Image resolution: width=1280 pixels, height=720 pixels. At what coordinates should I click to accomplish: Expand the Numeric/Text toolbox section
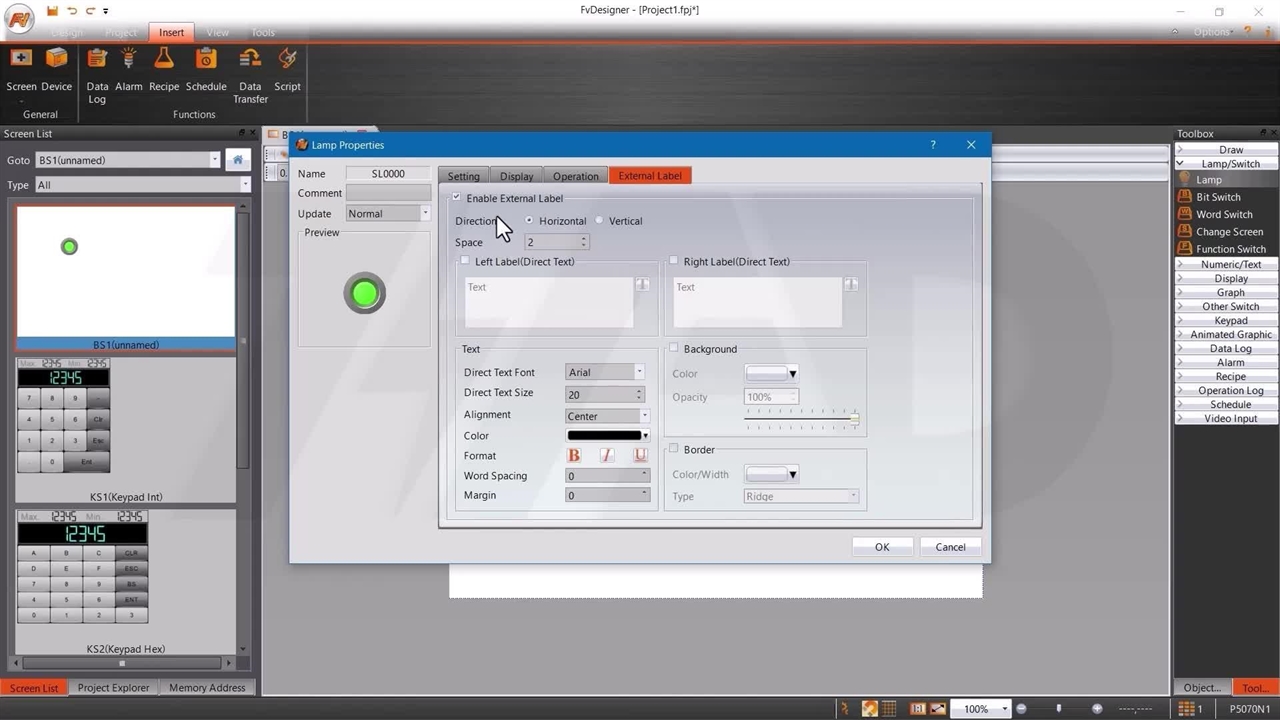coord(1230,265)
